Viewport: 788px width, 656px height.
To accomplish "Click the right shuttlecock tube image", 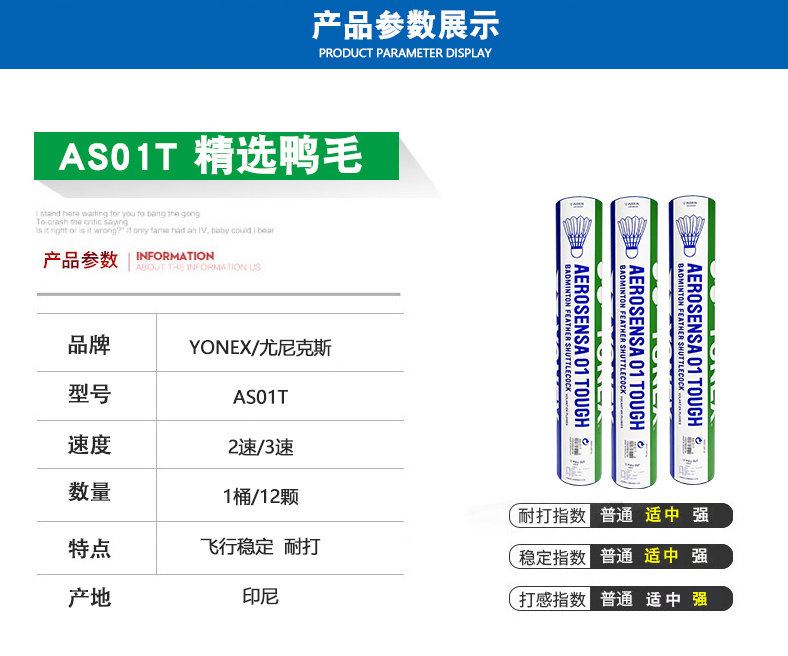I will [692, 340].
